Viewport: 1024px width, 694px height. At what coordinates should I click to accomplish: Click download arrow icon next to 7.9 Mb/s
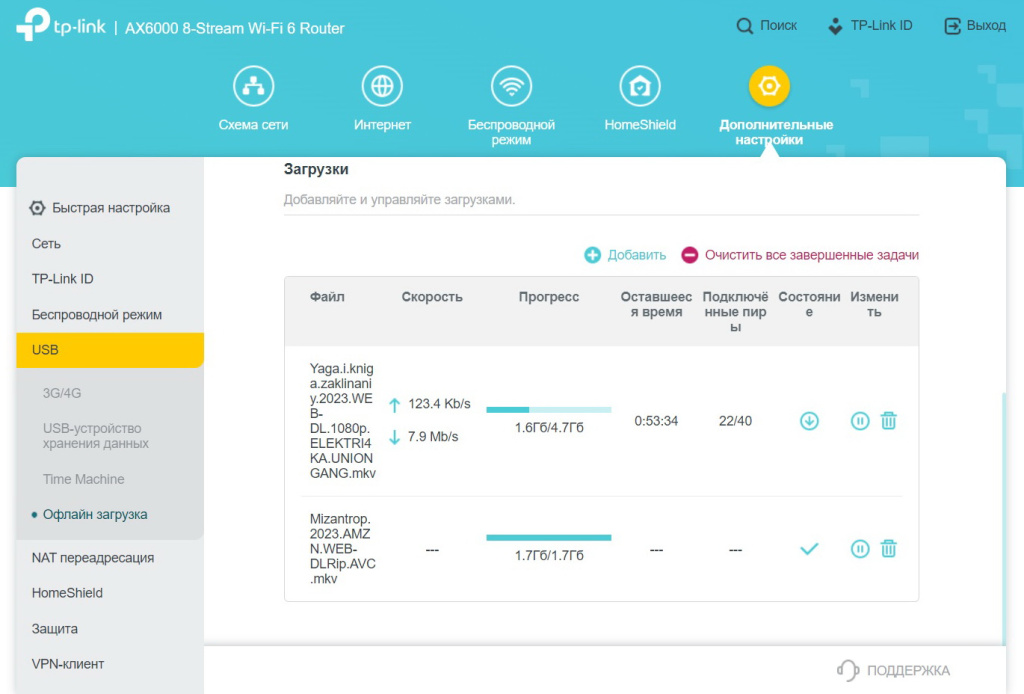(394, 437)
